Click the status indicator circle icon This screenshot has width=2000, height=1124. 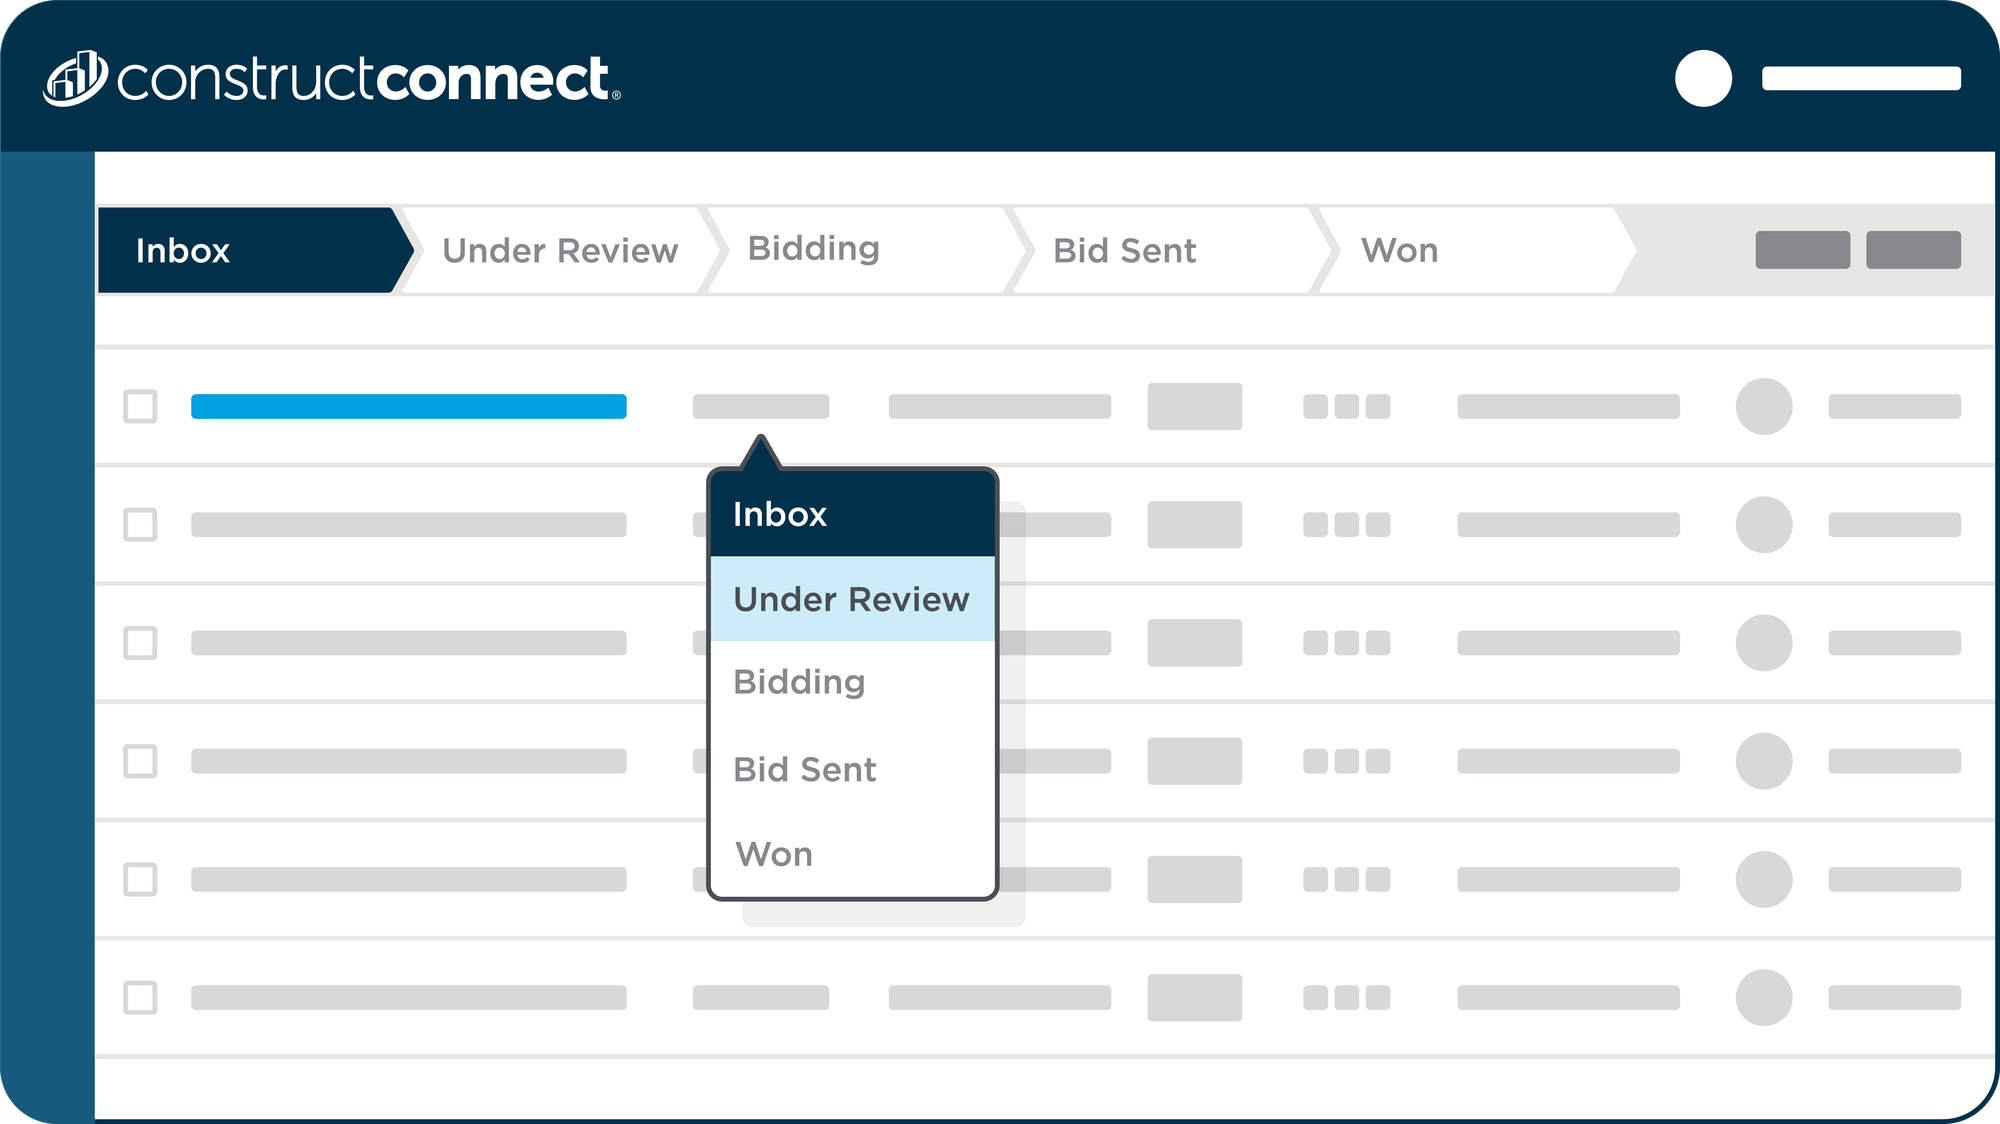click(1762, 407)
